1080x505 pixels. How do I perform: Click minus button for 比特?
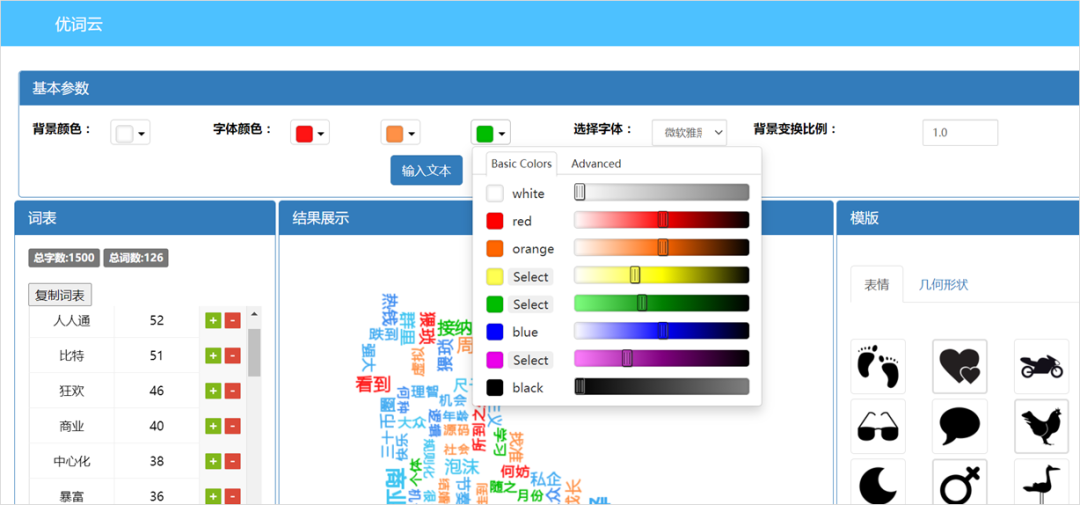[233, 355]
